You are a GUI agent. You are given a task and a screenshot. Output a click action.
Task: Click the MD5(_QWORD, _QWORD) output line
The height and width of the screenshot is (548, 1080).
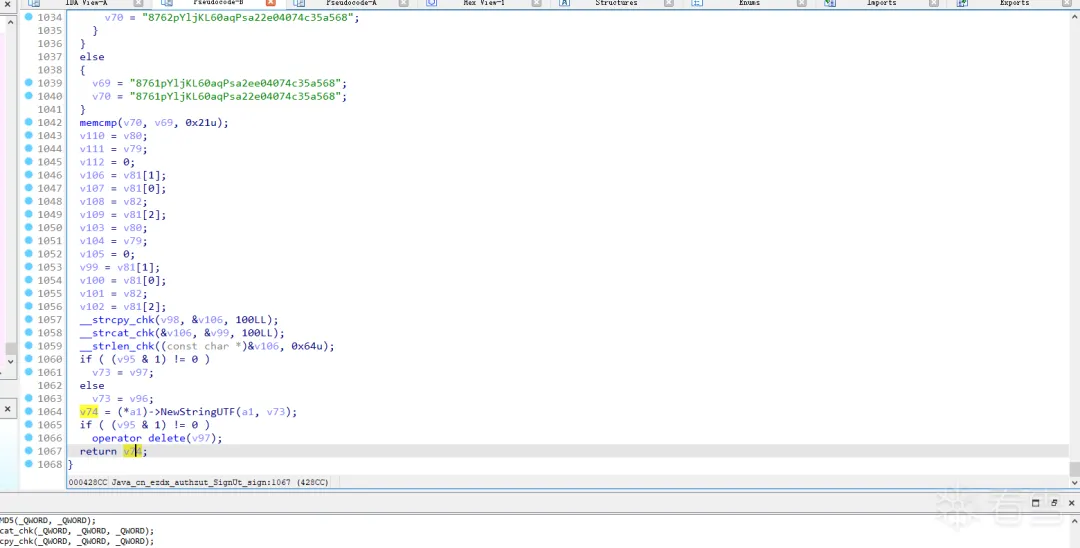[48, 520]
